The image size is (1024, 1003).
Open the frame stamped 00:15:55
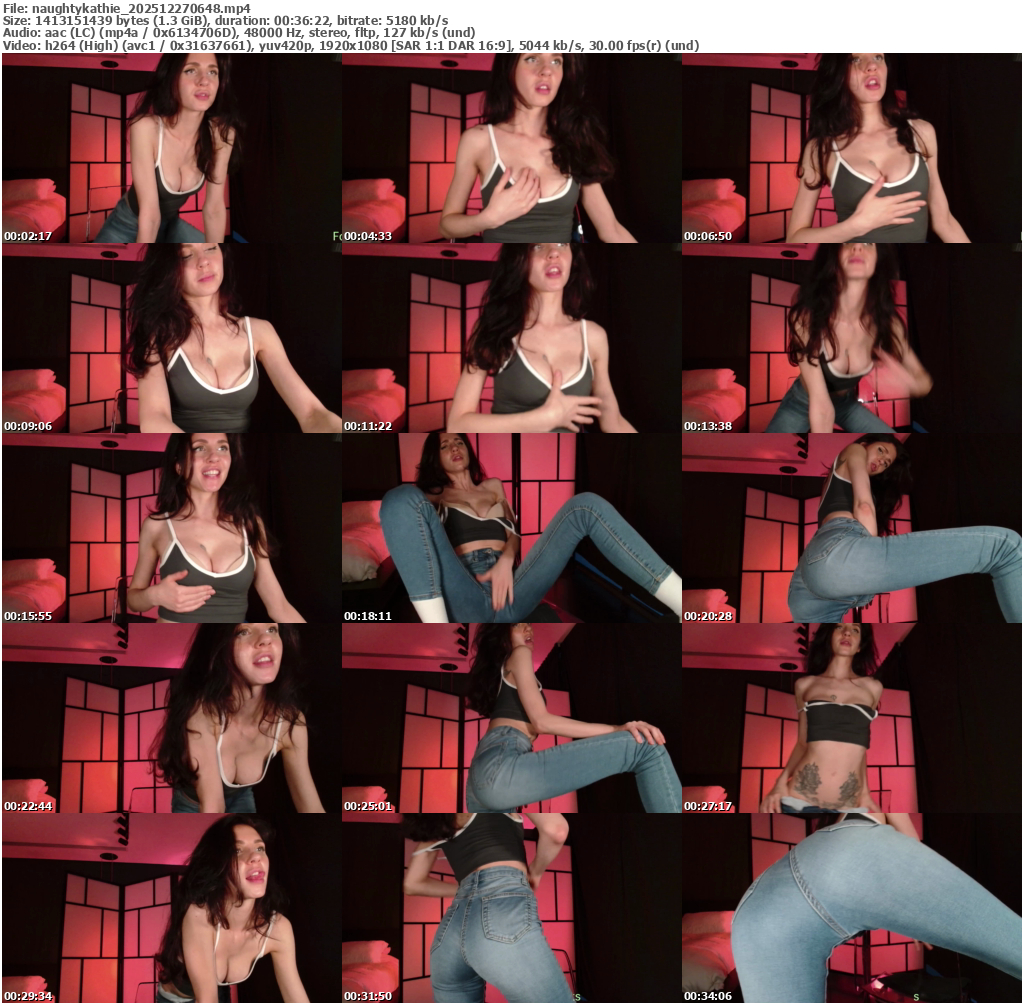coord(171,528)
